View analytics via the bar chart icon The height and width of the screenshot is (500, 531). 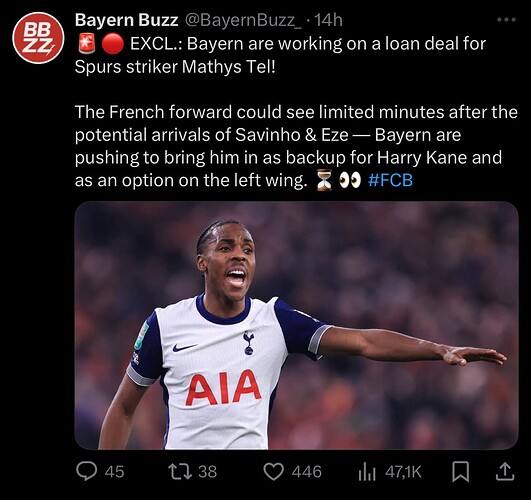coord(367,472)
